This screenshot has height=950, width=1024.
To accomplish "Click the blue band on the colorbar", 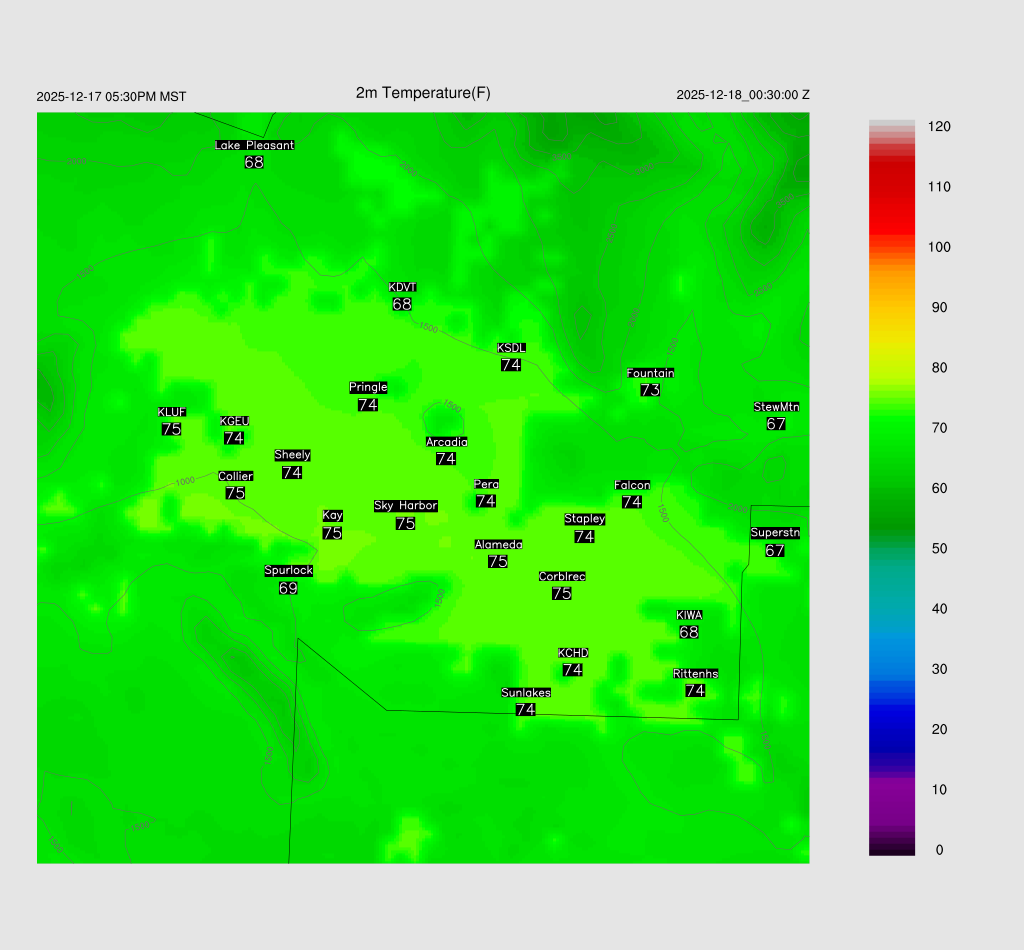I will [x=892, y=700].
